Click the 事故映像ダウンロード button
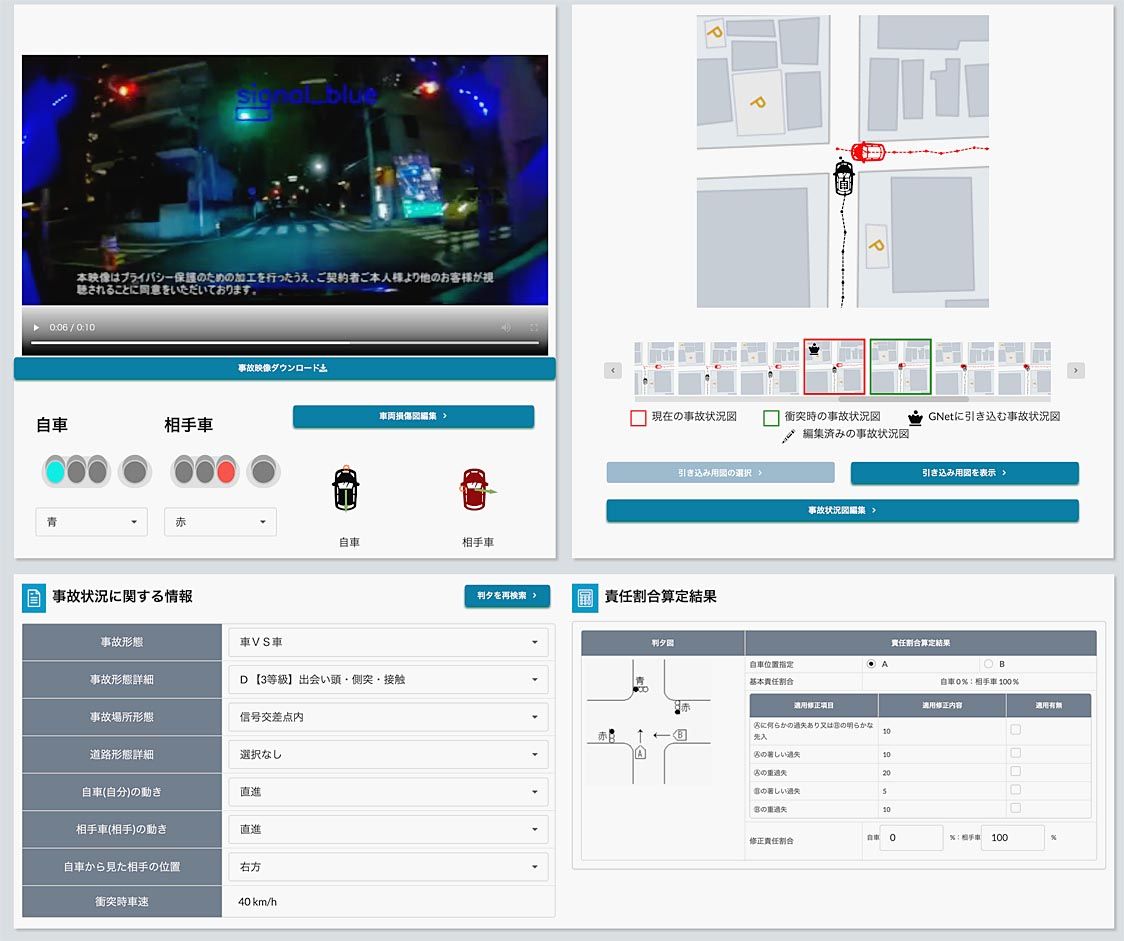This screenshot has width=1124, height=941. coord(284,368)
